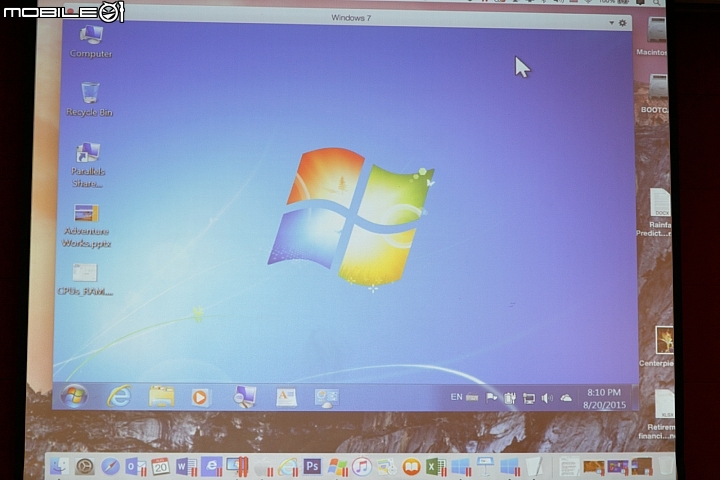This screenshot has width=720, height=480.
Task: Open the last pinned Windows taskbar app
Action: coord(326,398)
